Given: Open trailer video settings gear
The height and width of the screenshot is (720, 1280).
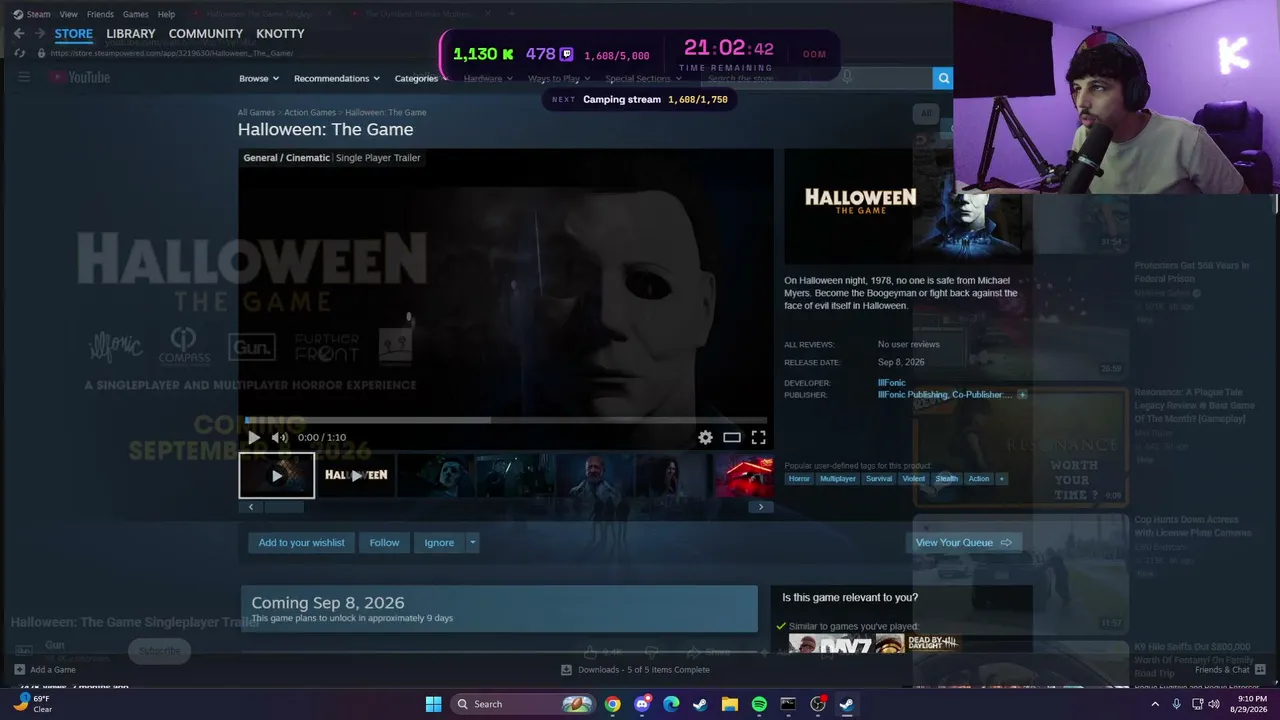Looking at the screenshot, I should [x=705, y=437].
